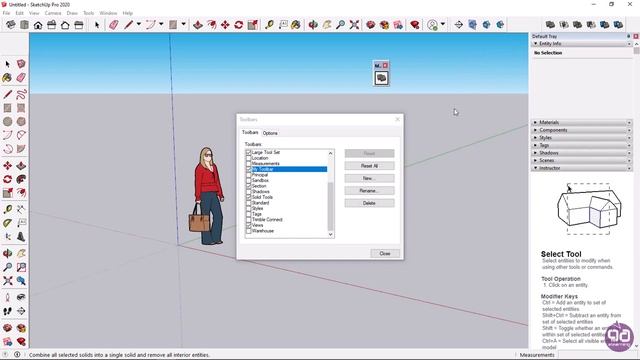Close the Toolbars dialog with Close button
This screenshot has height=360, width=640.
click(385, 253)
